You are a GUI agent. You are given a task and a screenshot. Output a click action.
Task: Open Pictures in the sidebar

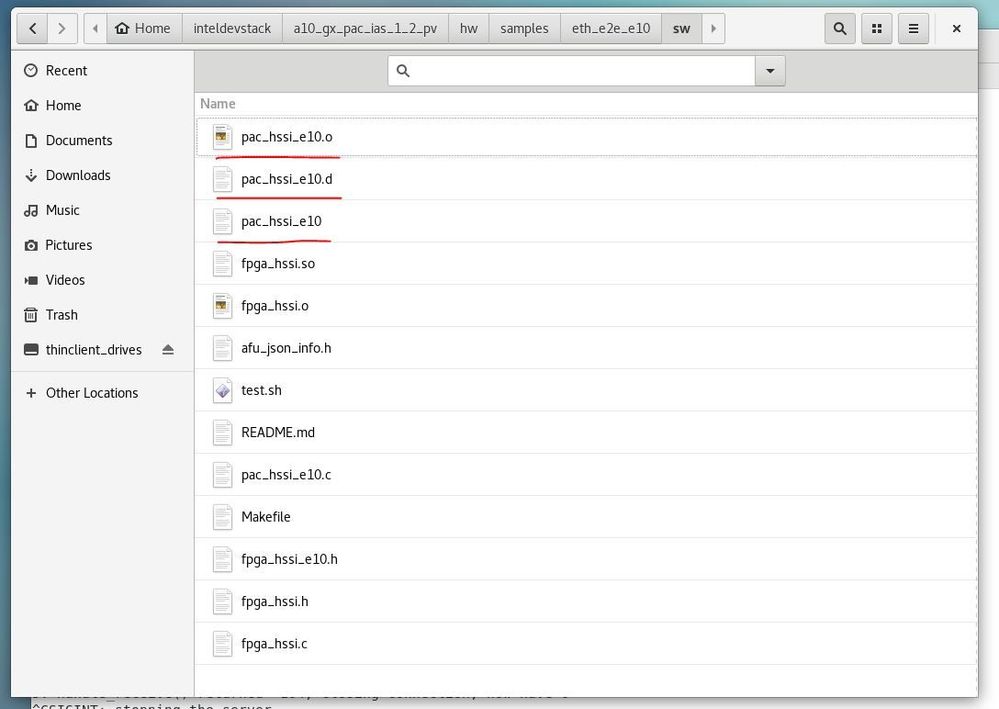point(102,245)
